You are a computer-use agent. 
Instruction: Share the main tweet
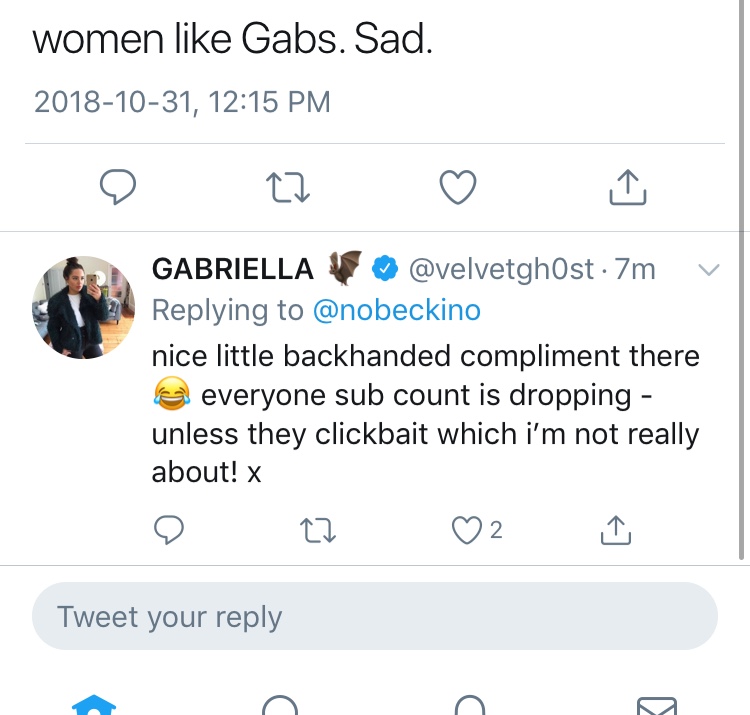coord(625,186)
